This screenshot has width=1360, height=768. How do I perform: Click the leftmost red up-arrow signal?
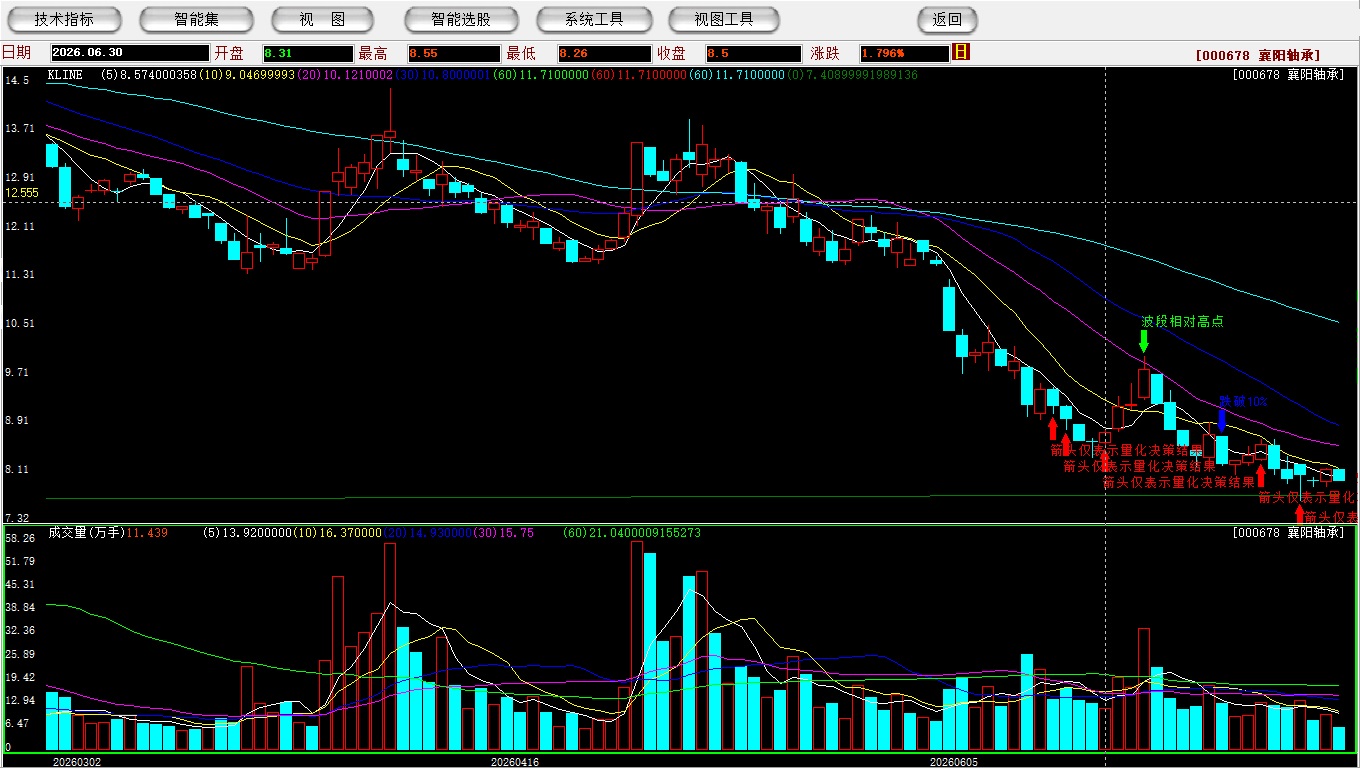1052,428
